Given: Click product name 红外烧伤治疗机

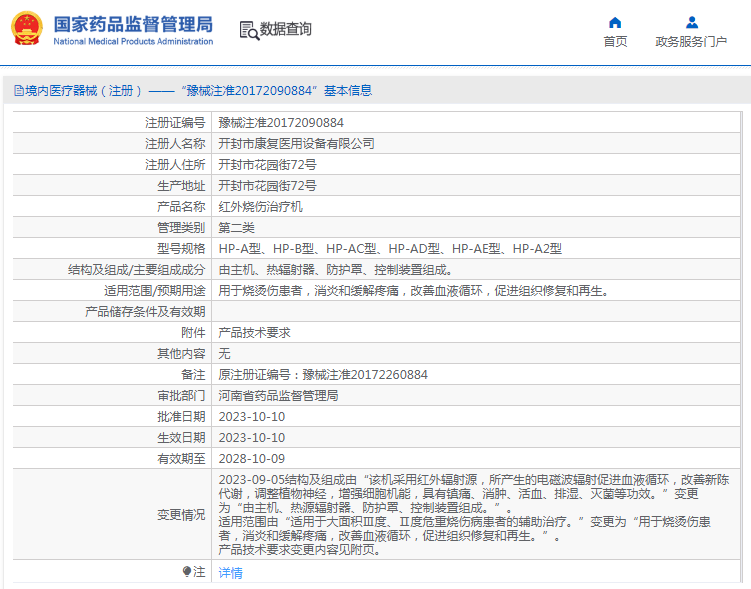Looking at the screenshot, I should (261, 207).
